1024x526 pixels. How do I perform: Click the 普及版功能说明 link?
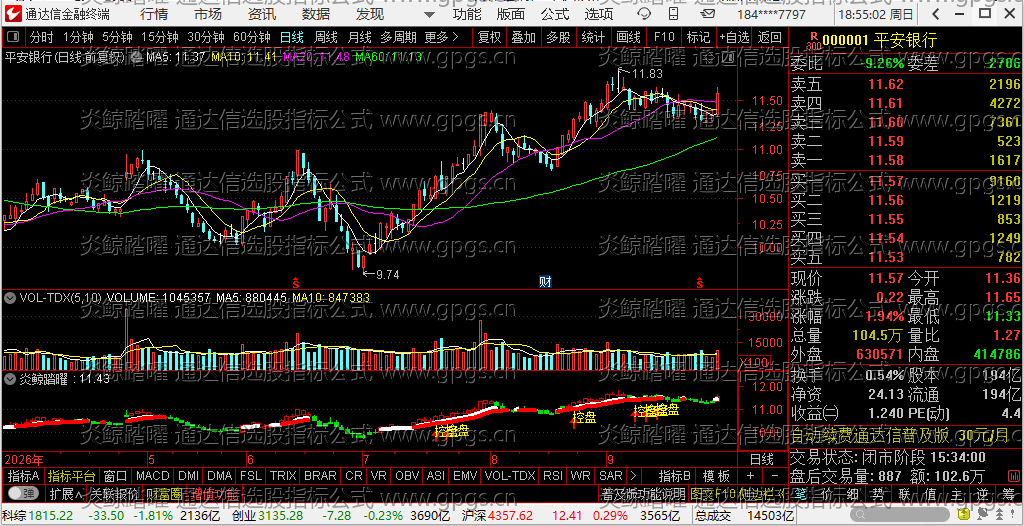pyautogui.click(x=644, y=493)
